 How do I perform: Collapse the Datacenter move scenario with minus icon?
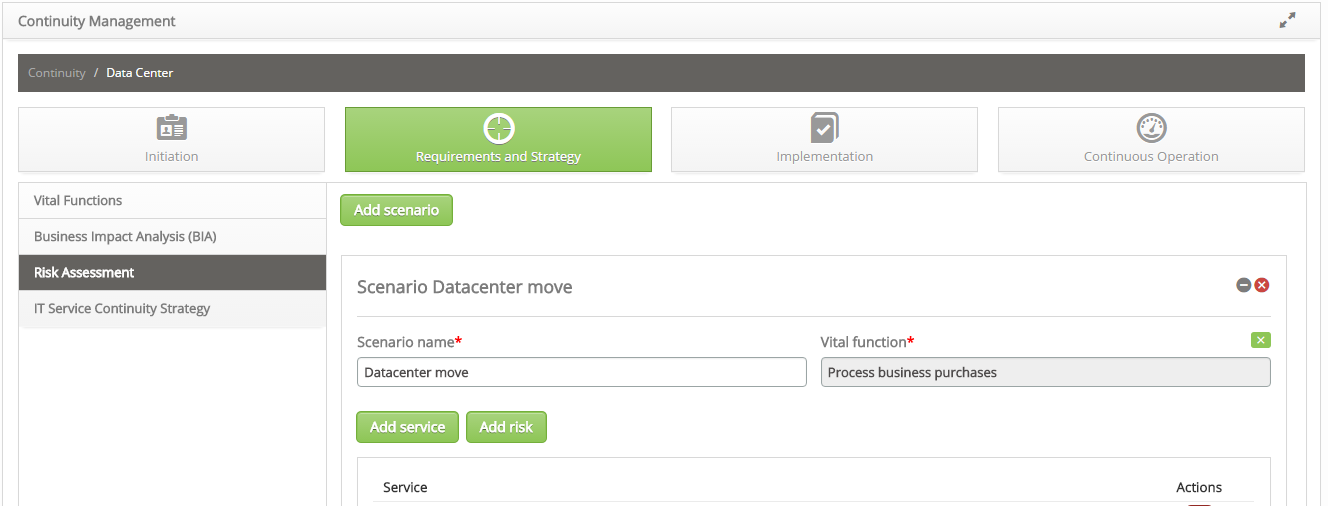1244,285
